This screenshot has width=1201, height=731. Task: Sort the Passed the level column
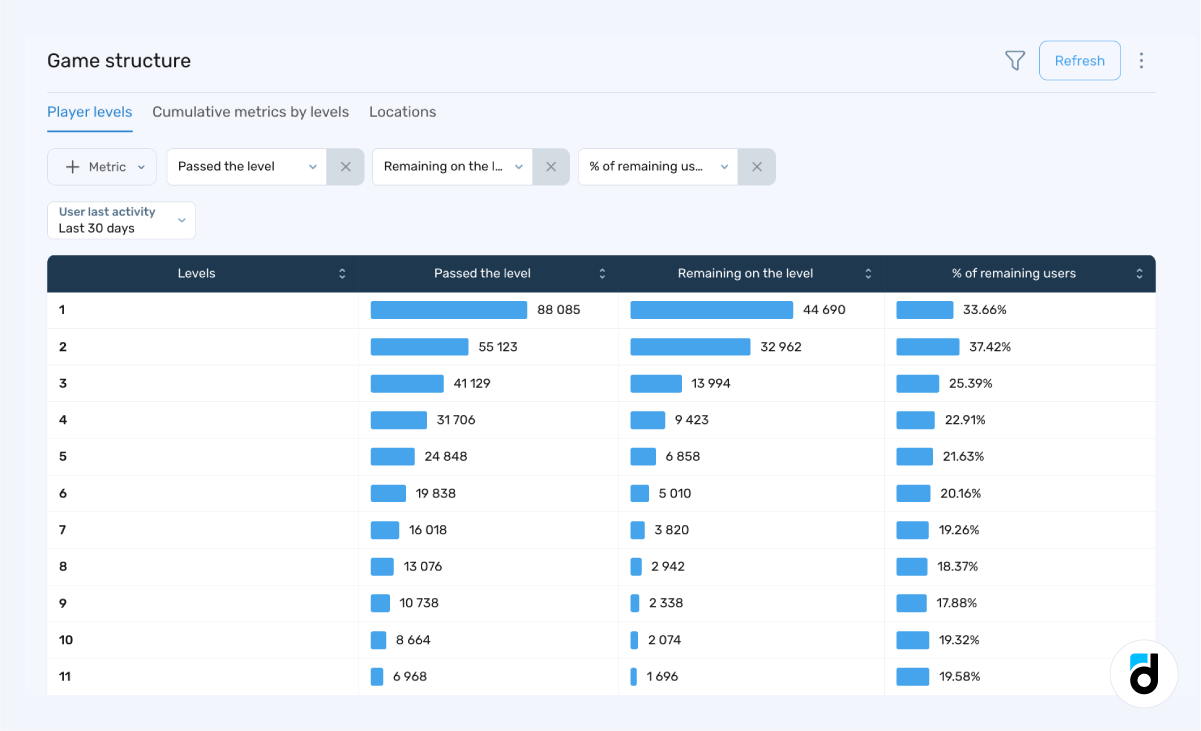pos(602,273)
